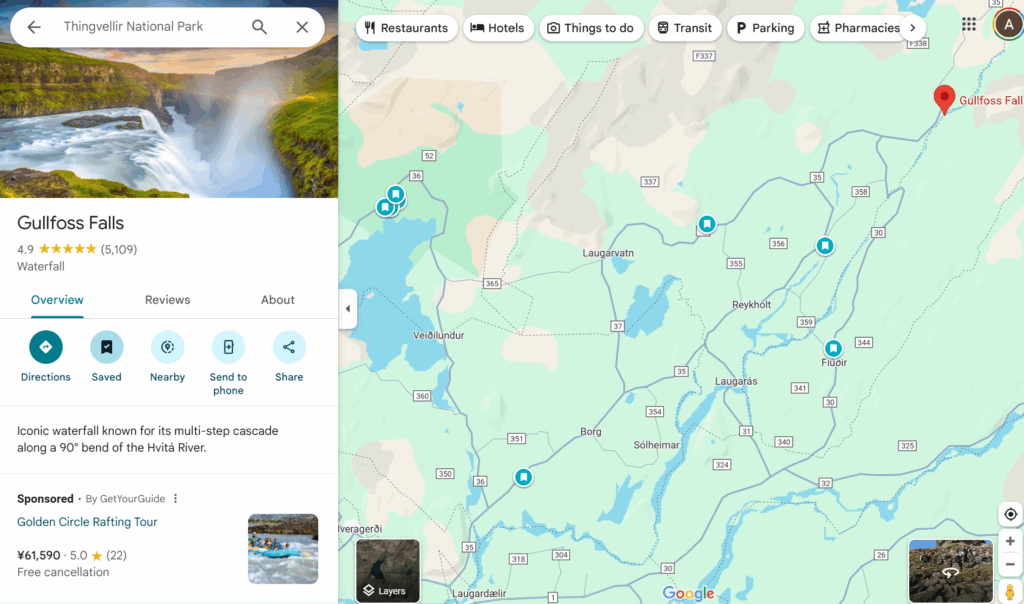
Task: Click the road 365 shield on map
Action: pos(492,283)
